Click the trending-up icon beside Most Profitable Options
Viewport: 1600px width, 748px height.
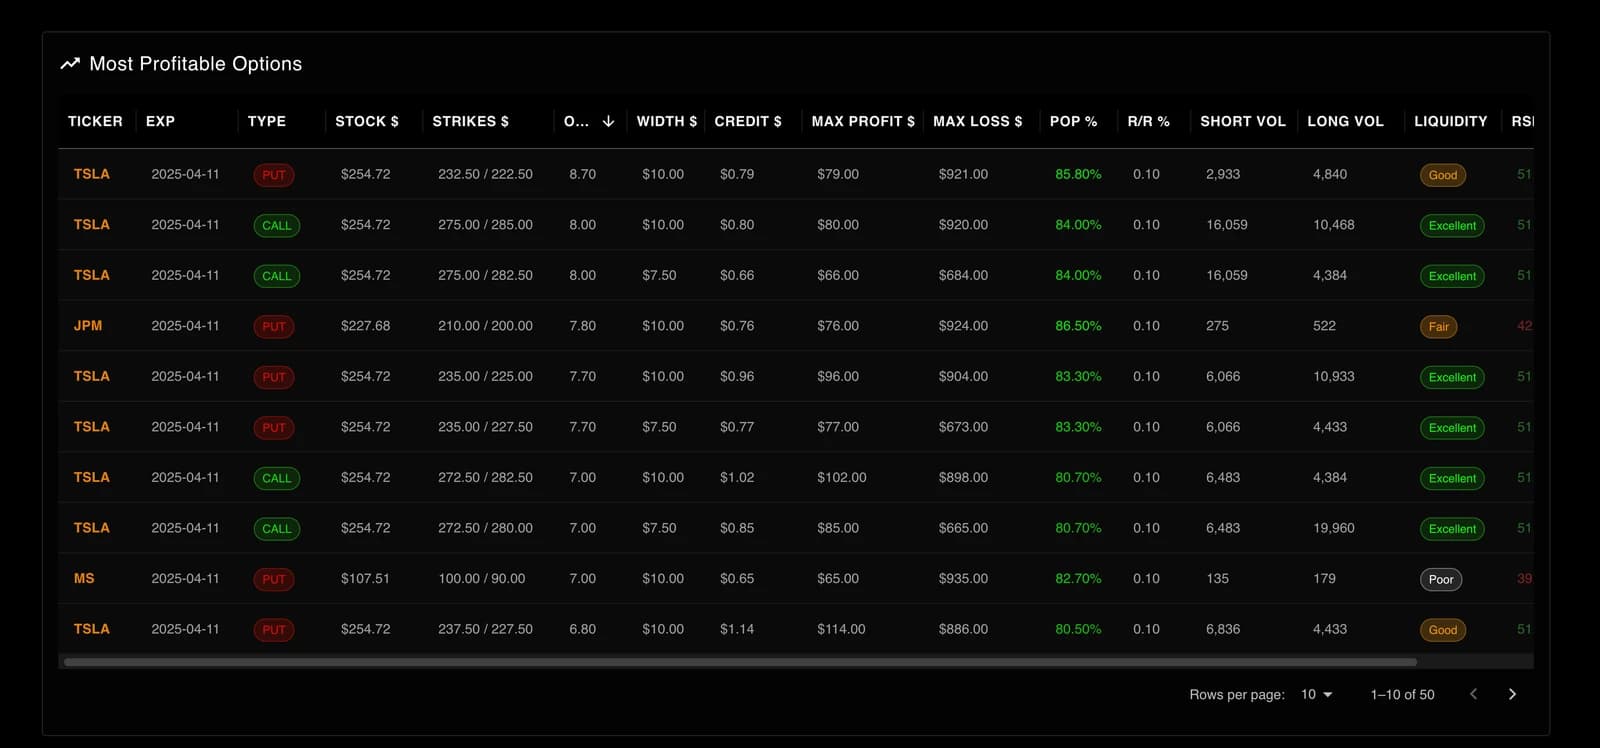click(x=70, y=64)
